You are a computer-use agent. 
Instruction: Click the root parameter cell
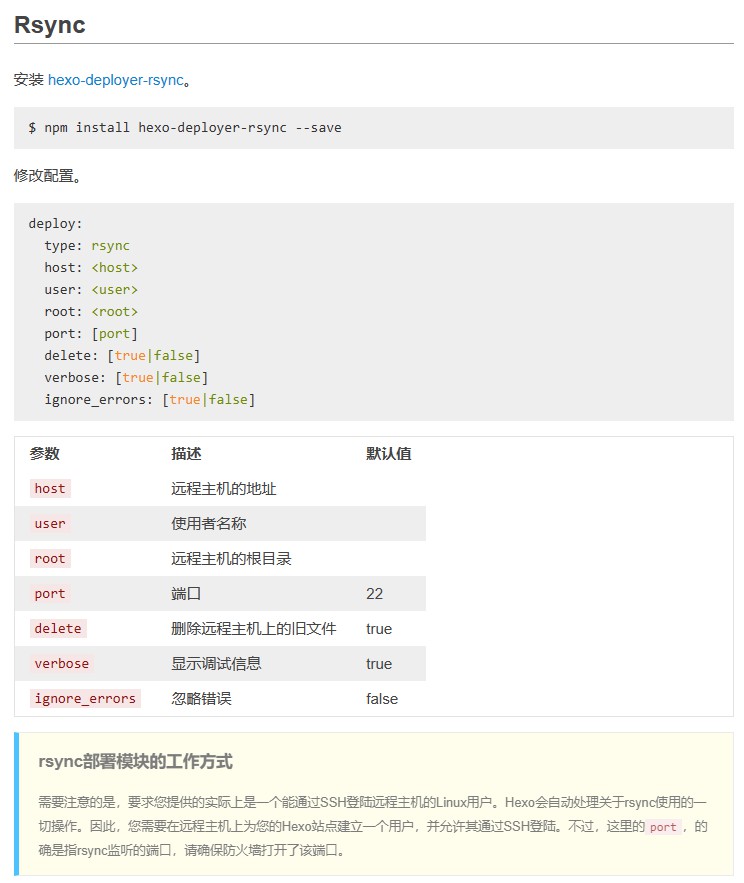click(50, 558)
